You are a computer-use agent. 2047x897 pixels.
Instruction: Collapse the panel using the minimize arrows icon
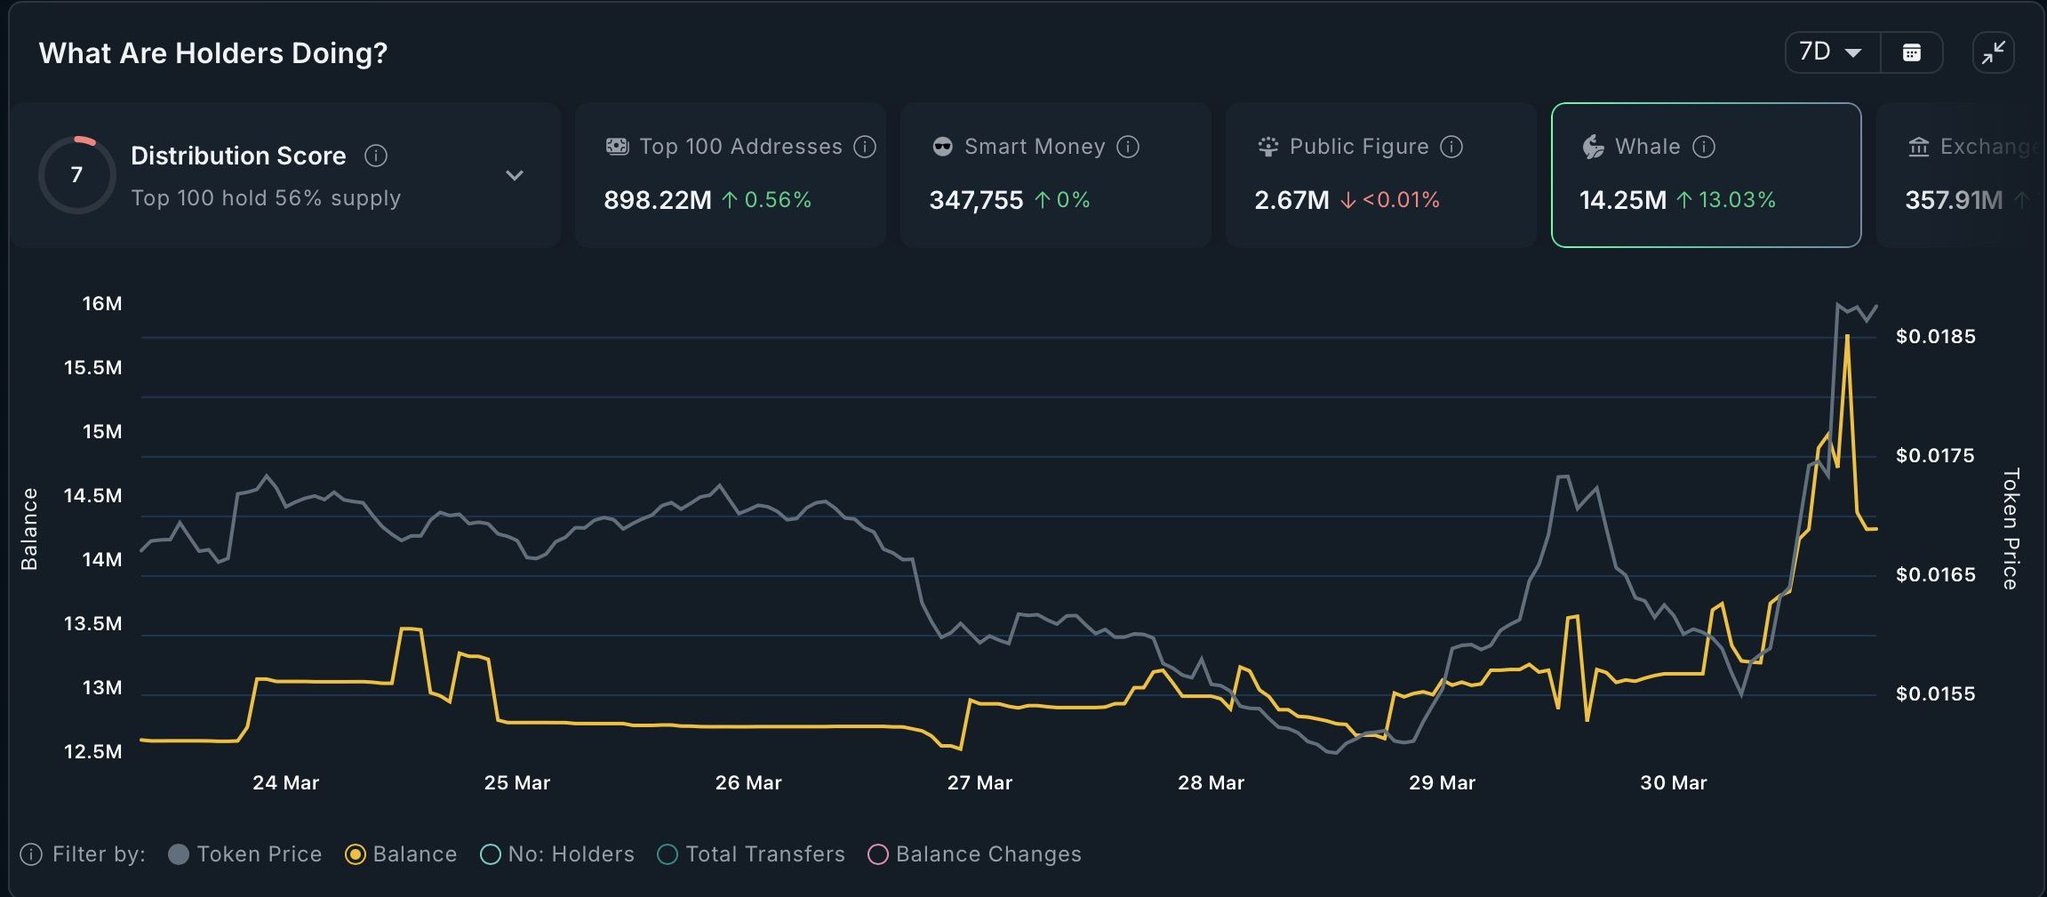[x=1993, y=52]
